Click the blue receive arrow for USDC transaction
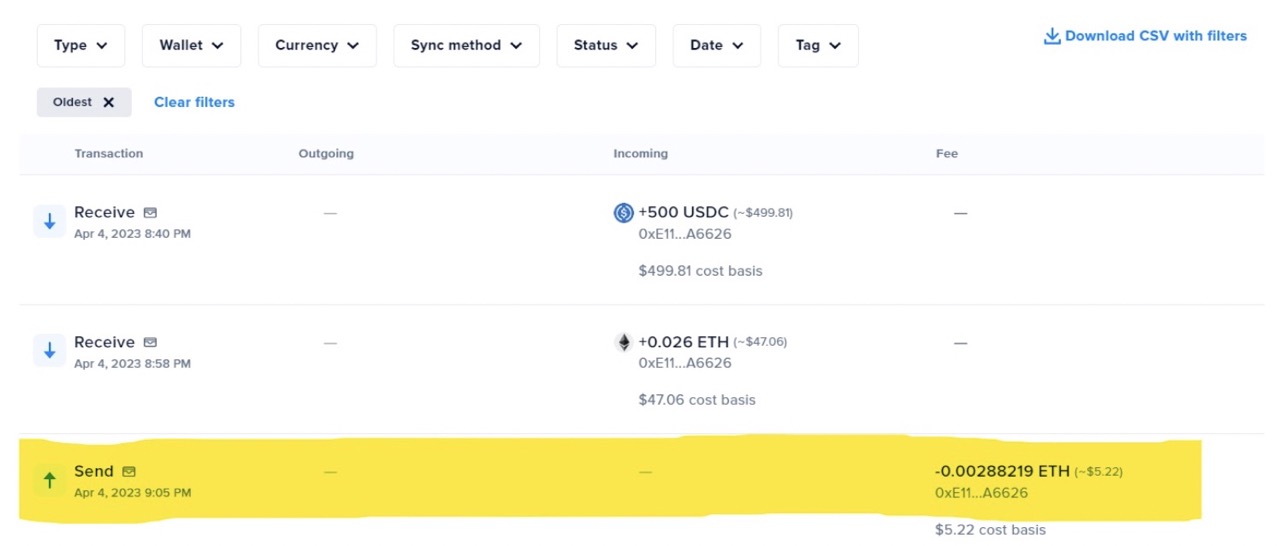Screen dimensions: 1280x546 49,221
